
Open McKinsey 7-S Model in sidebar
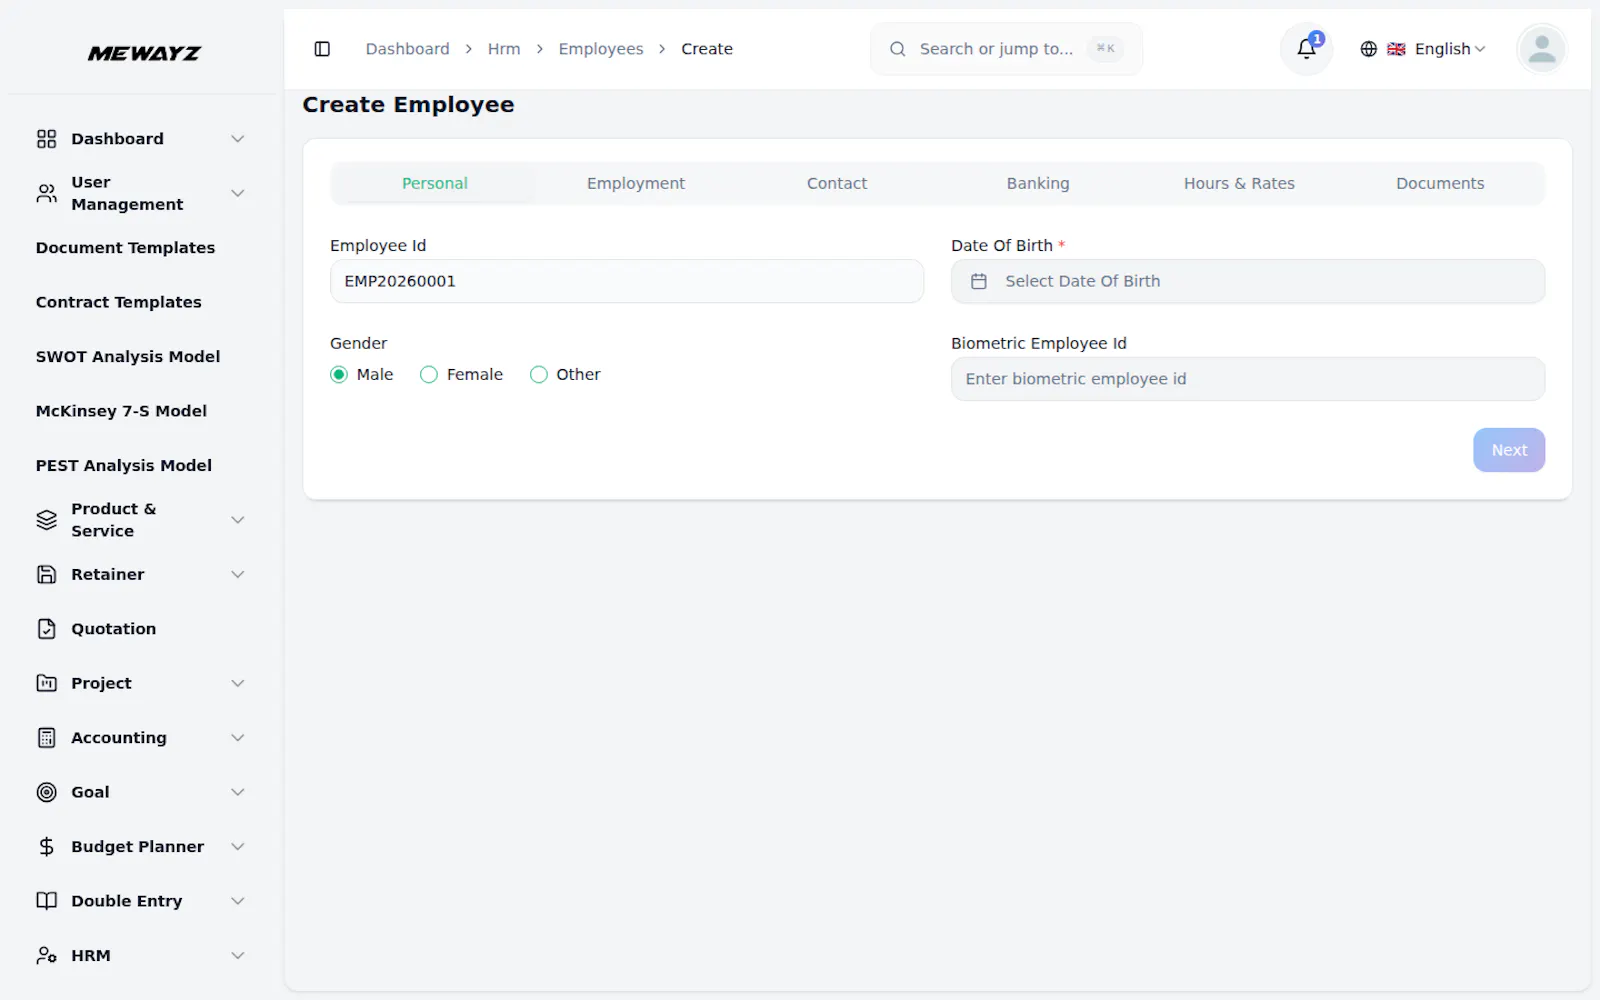(121, 411)
